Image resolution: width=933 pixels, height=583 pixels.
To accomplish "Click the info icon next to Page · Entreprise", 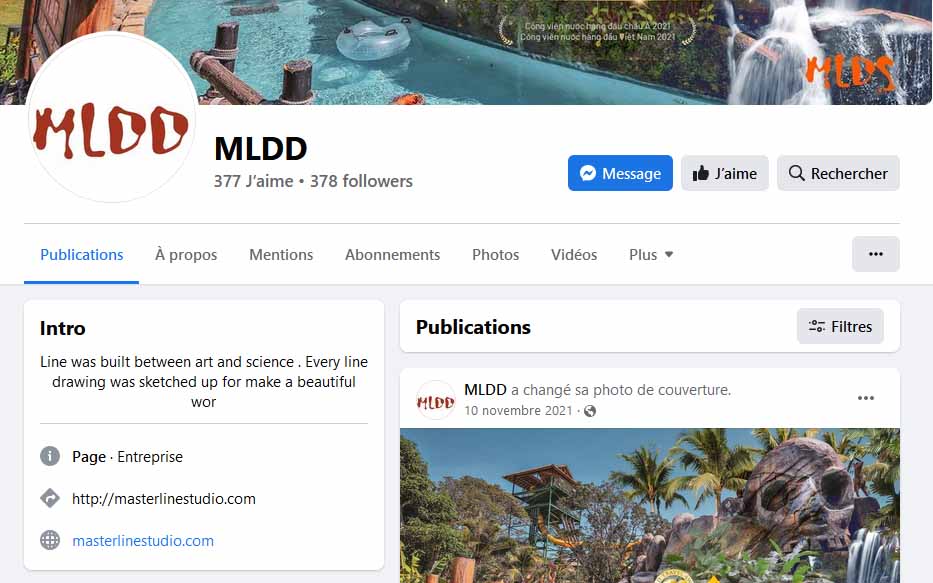I will pos(50,456).
